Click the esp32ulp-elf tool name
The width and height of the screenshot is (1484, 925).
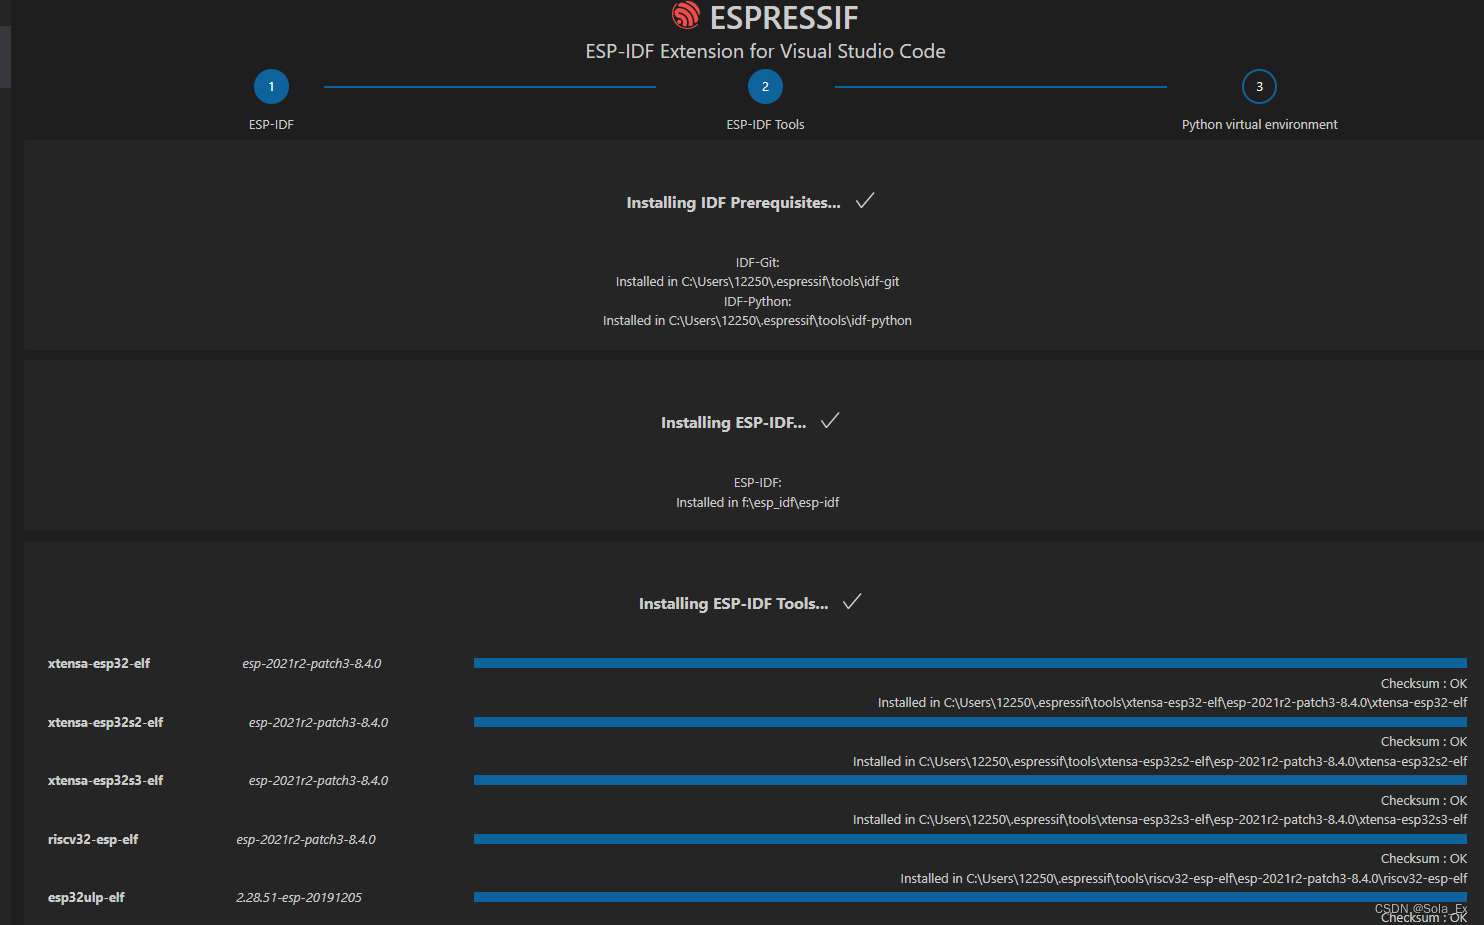[86, 898]
